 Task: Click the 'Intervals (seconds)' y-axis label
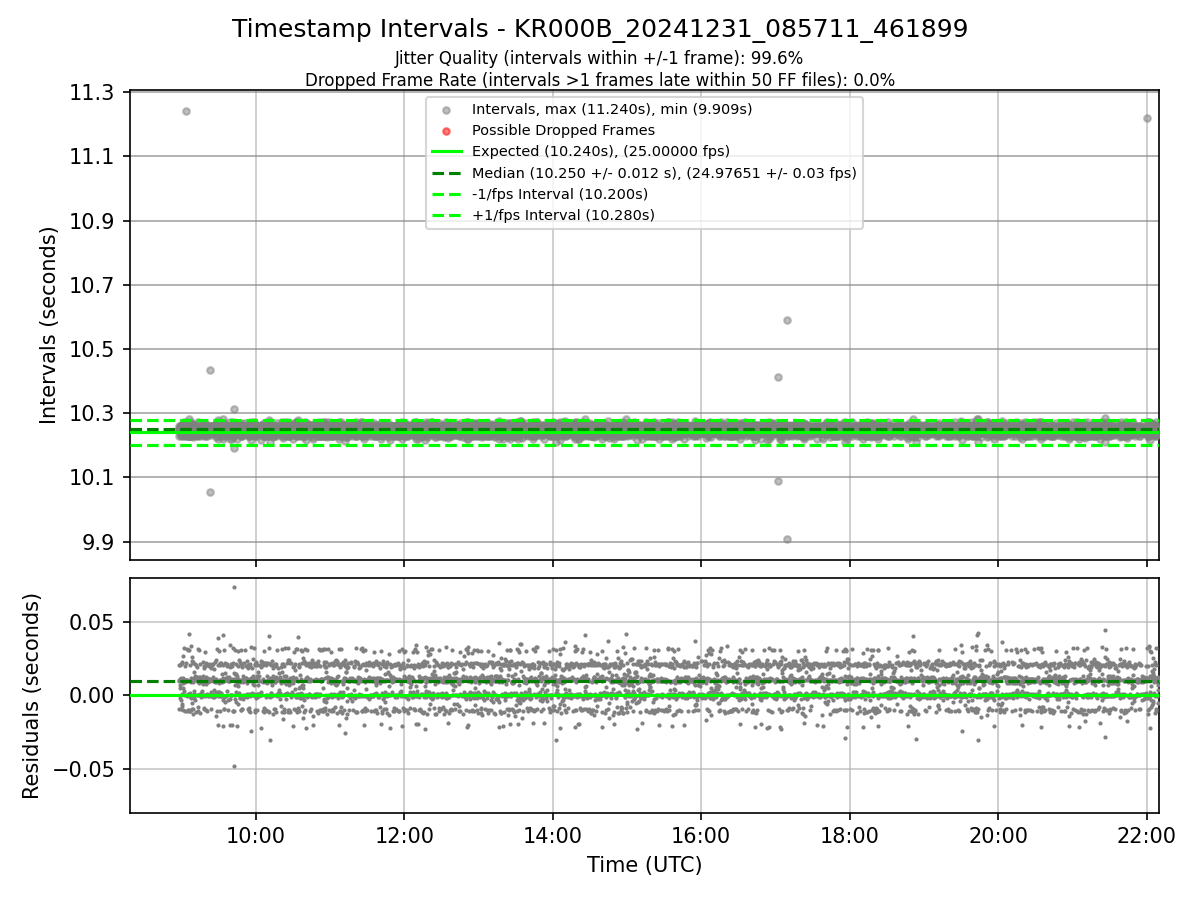[49, 325]
